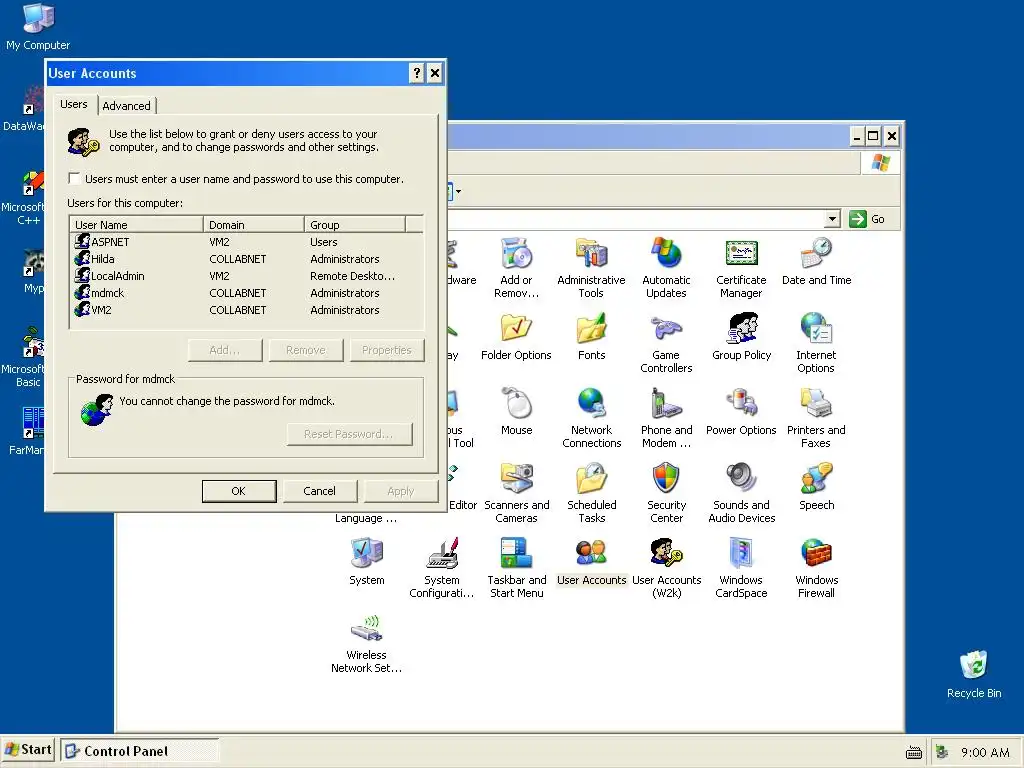Screen dimensions: 1024x768
Task: Open Internet Options icon
Action: pyautogui.click(x=816, y=328)
